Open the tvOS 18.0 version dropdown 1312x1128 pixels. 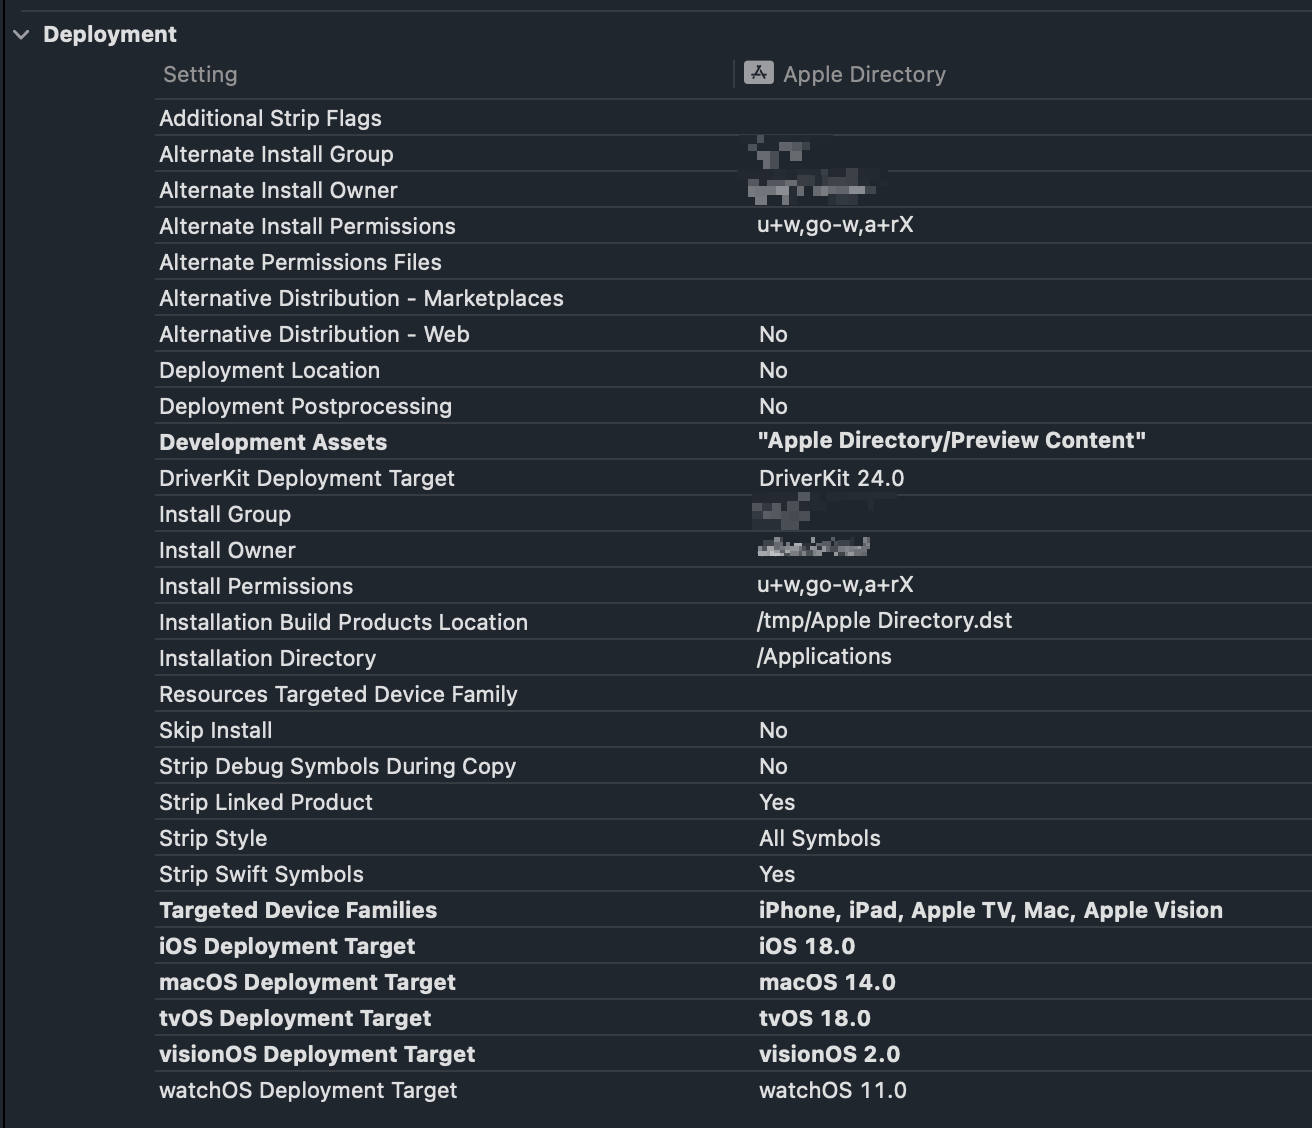(x=815, y=1018)
